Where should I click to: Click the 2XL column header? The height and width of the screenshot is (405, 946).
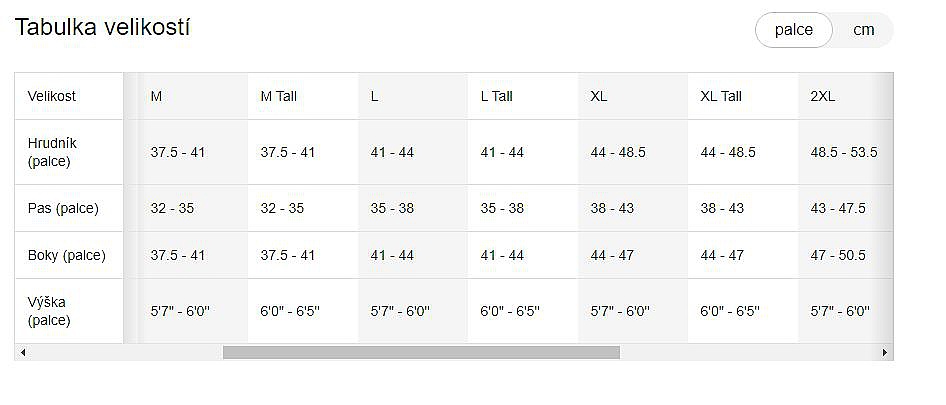(x=823, y=97)
